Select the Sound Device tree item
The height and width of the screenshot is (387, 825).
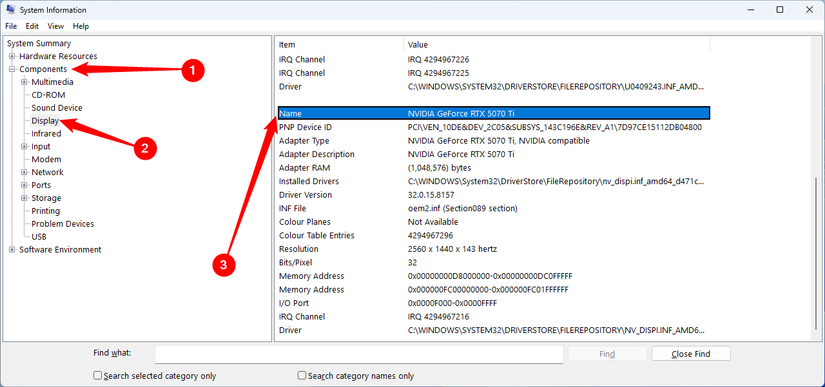click(x=57, y=108)
